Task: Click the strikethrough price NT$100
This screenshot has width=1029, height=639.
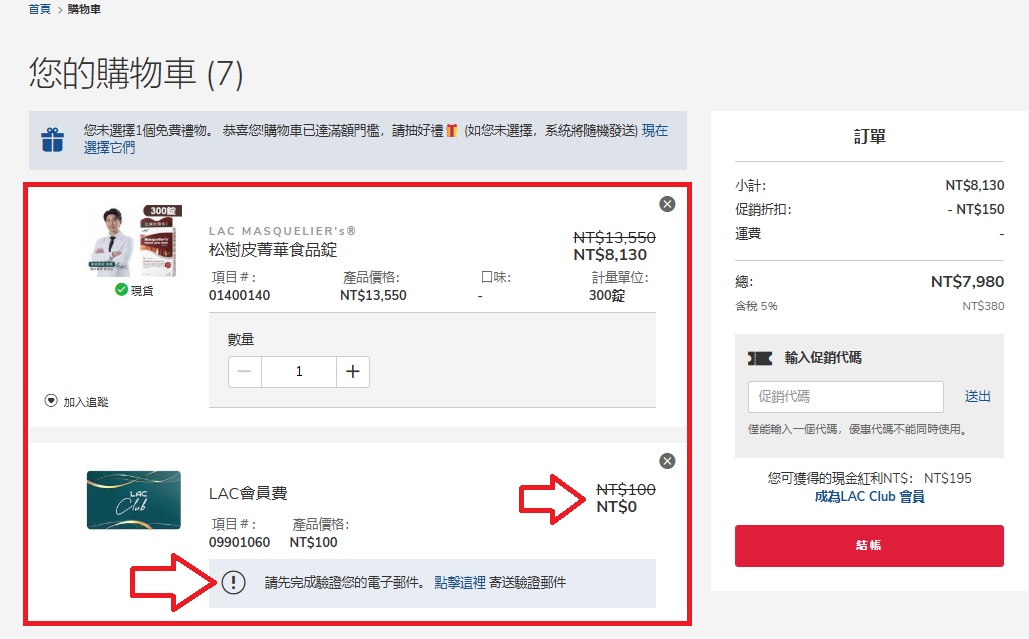Action: (x=626, y=489)
